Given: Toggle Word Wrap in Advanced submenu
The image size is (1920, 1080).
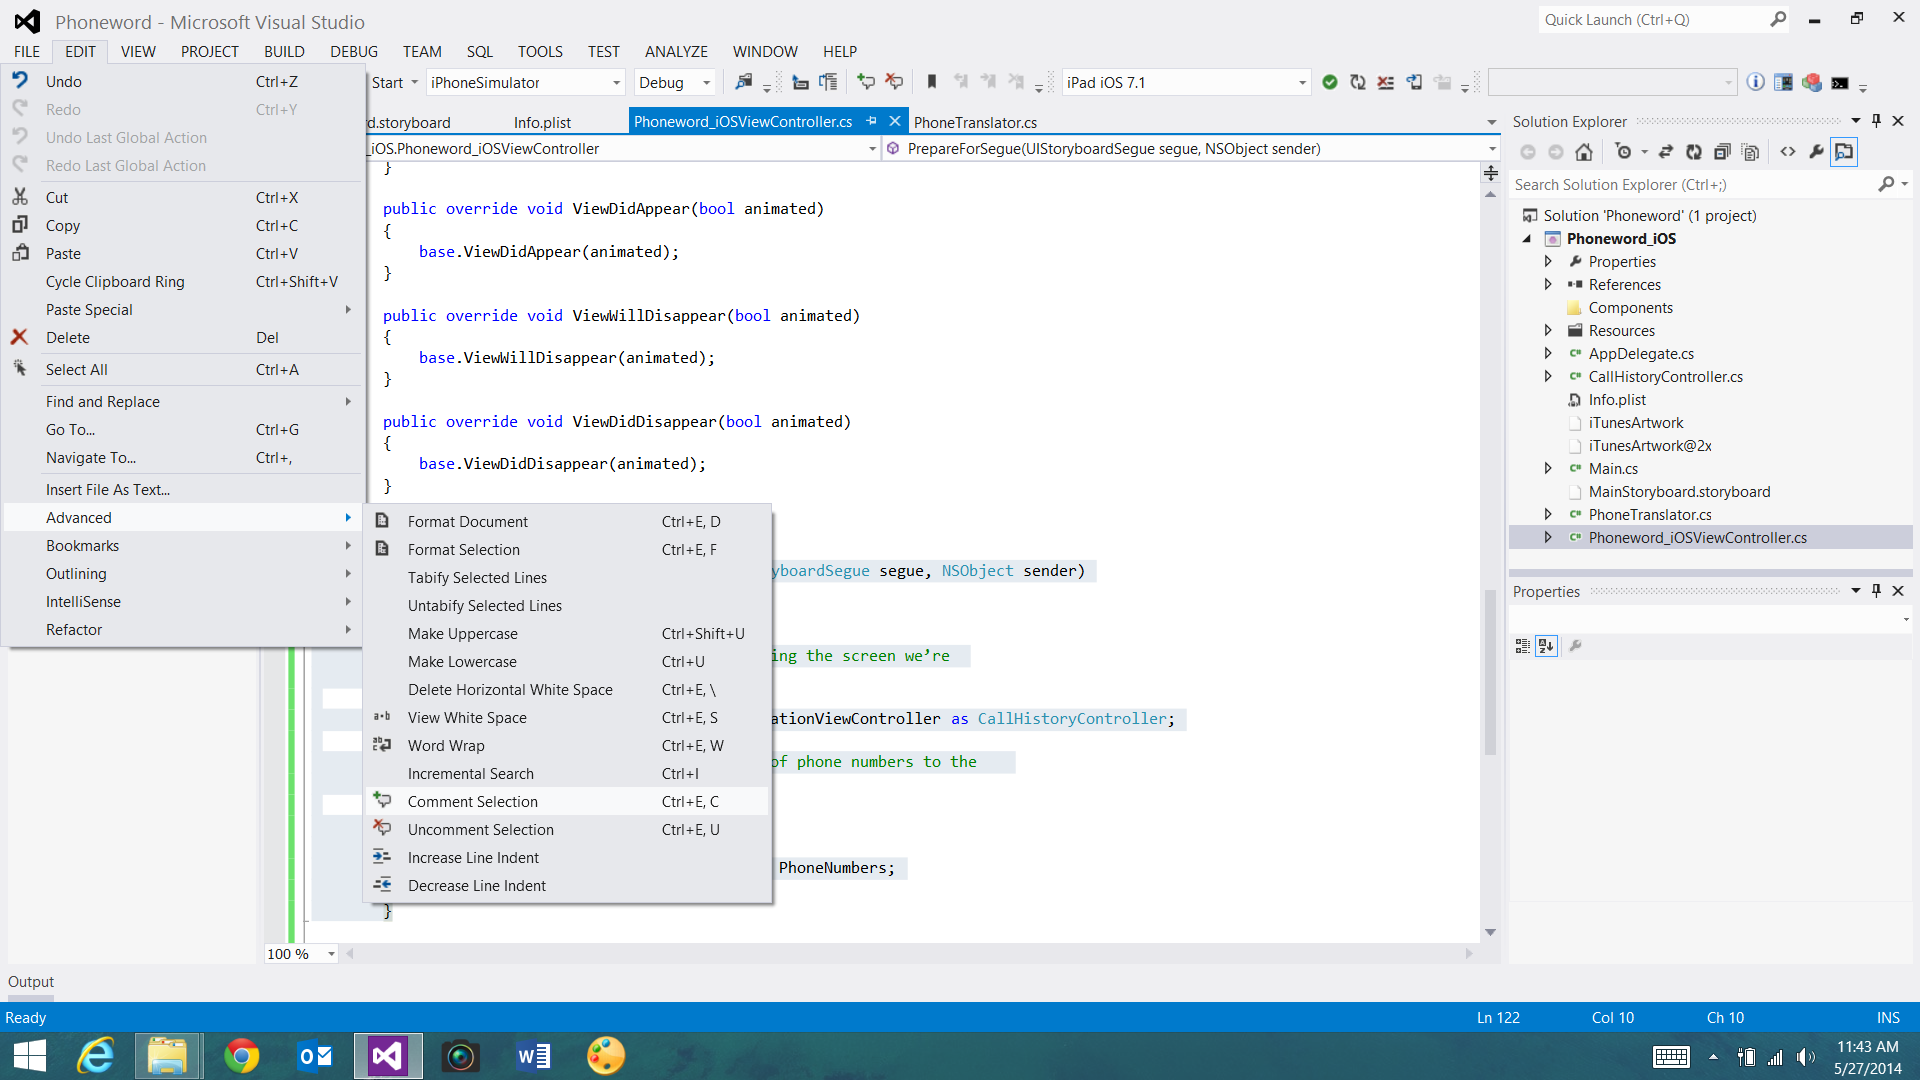Looking at the screenshot, I should 446,746.
